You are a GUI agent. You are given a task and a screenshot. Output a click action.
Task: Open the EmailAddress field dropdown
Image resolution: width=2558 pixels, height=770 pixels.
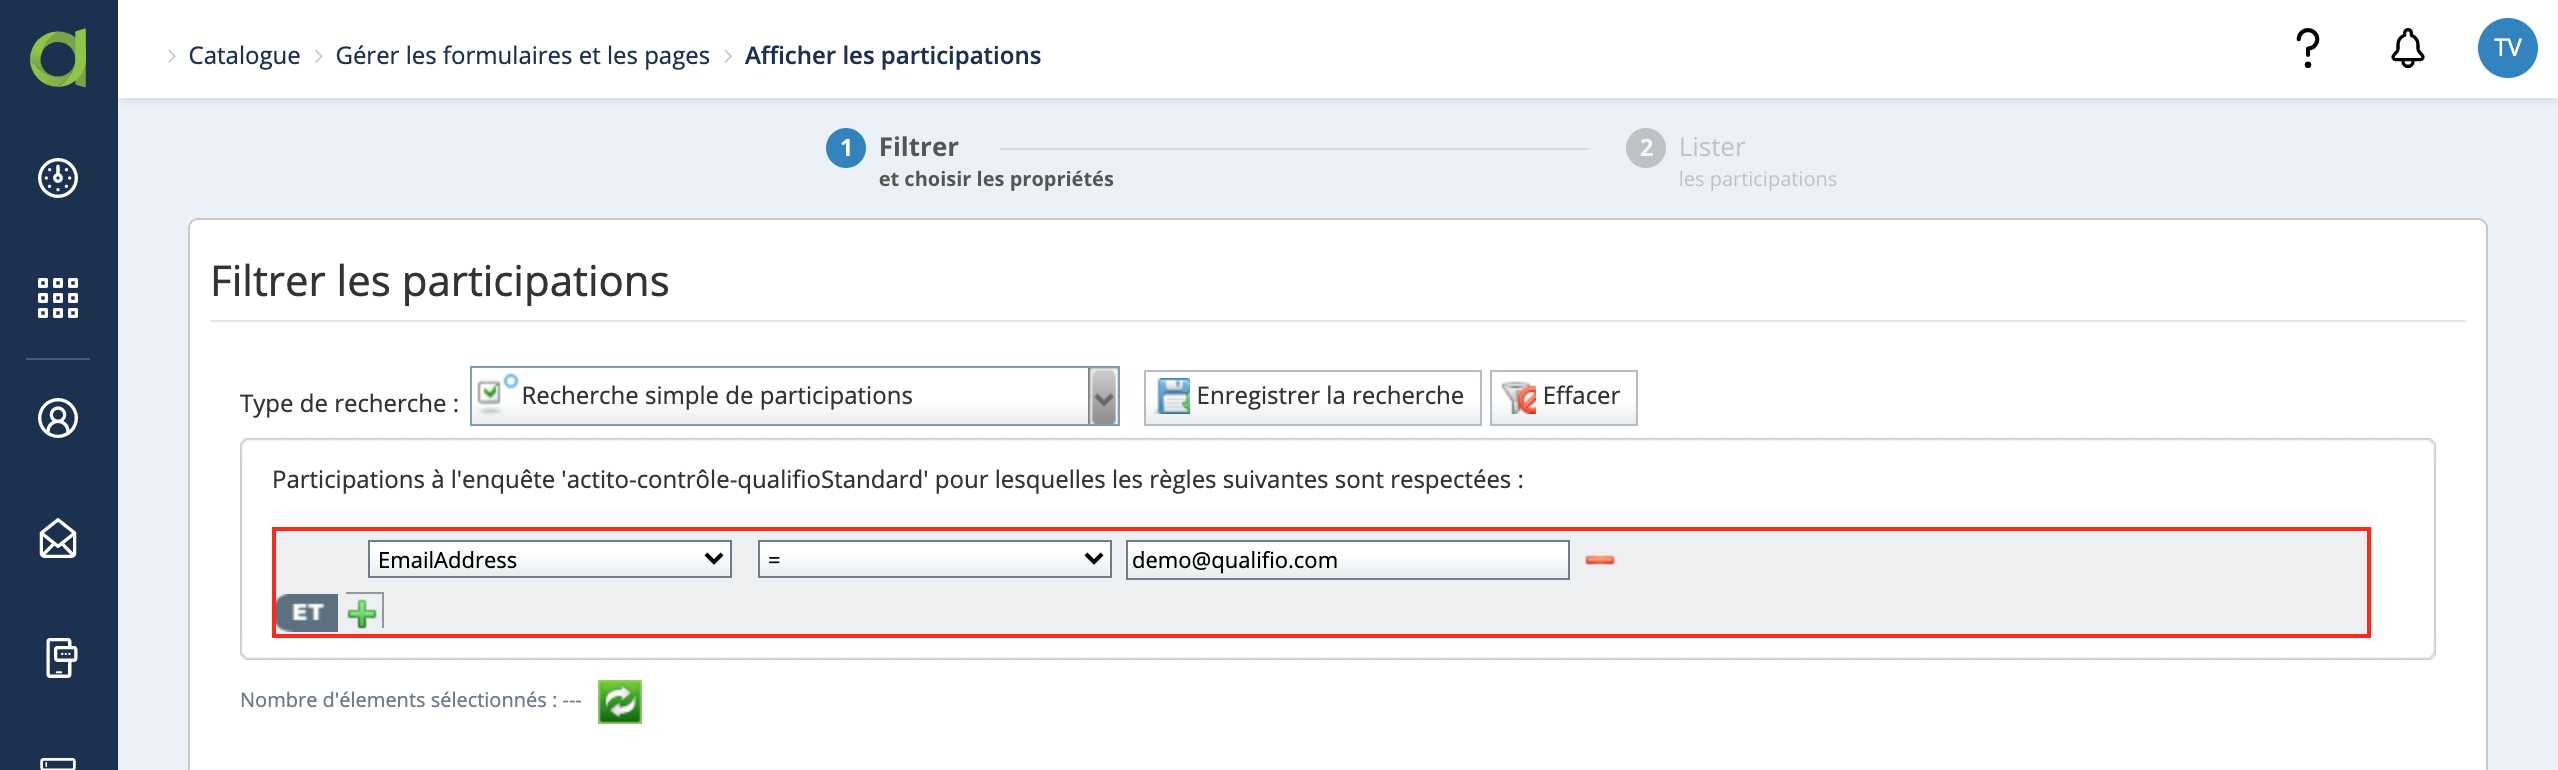coord(550,559)
